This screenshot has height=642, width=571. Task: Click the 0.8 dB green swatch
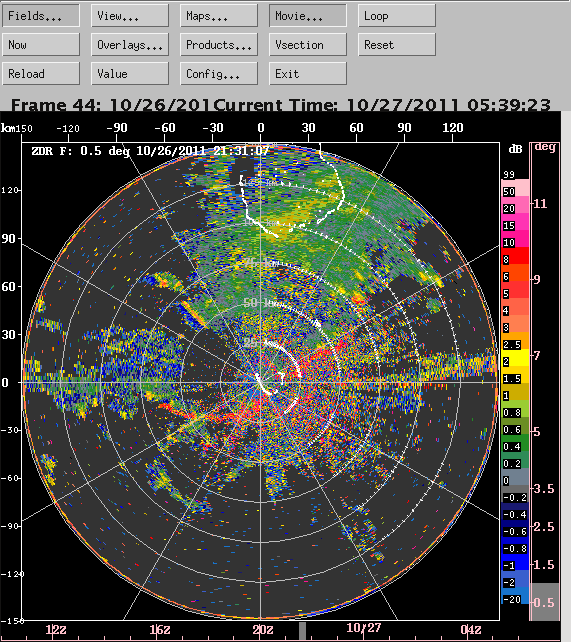[x=515, y=409]
